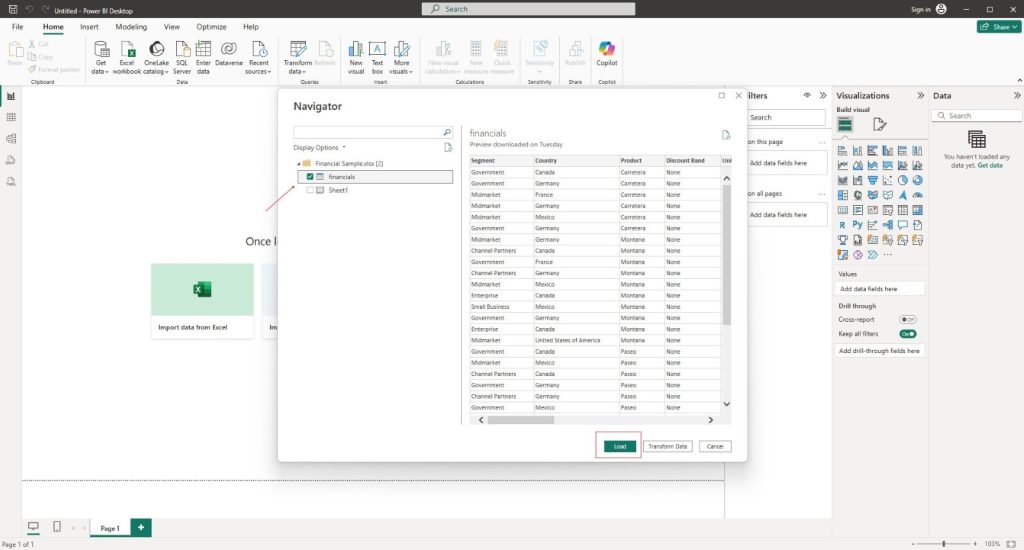The width and height of the screenshot is (1024, 550).
Task: Click the Navigator search input field
Action: coord(367,132)
